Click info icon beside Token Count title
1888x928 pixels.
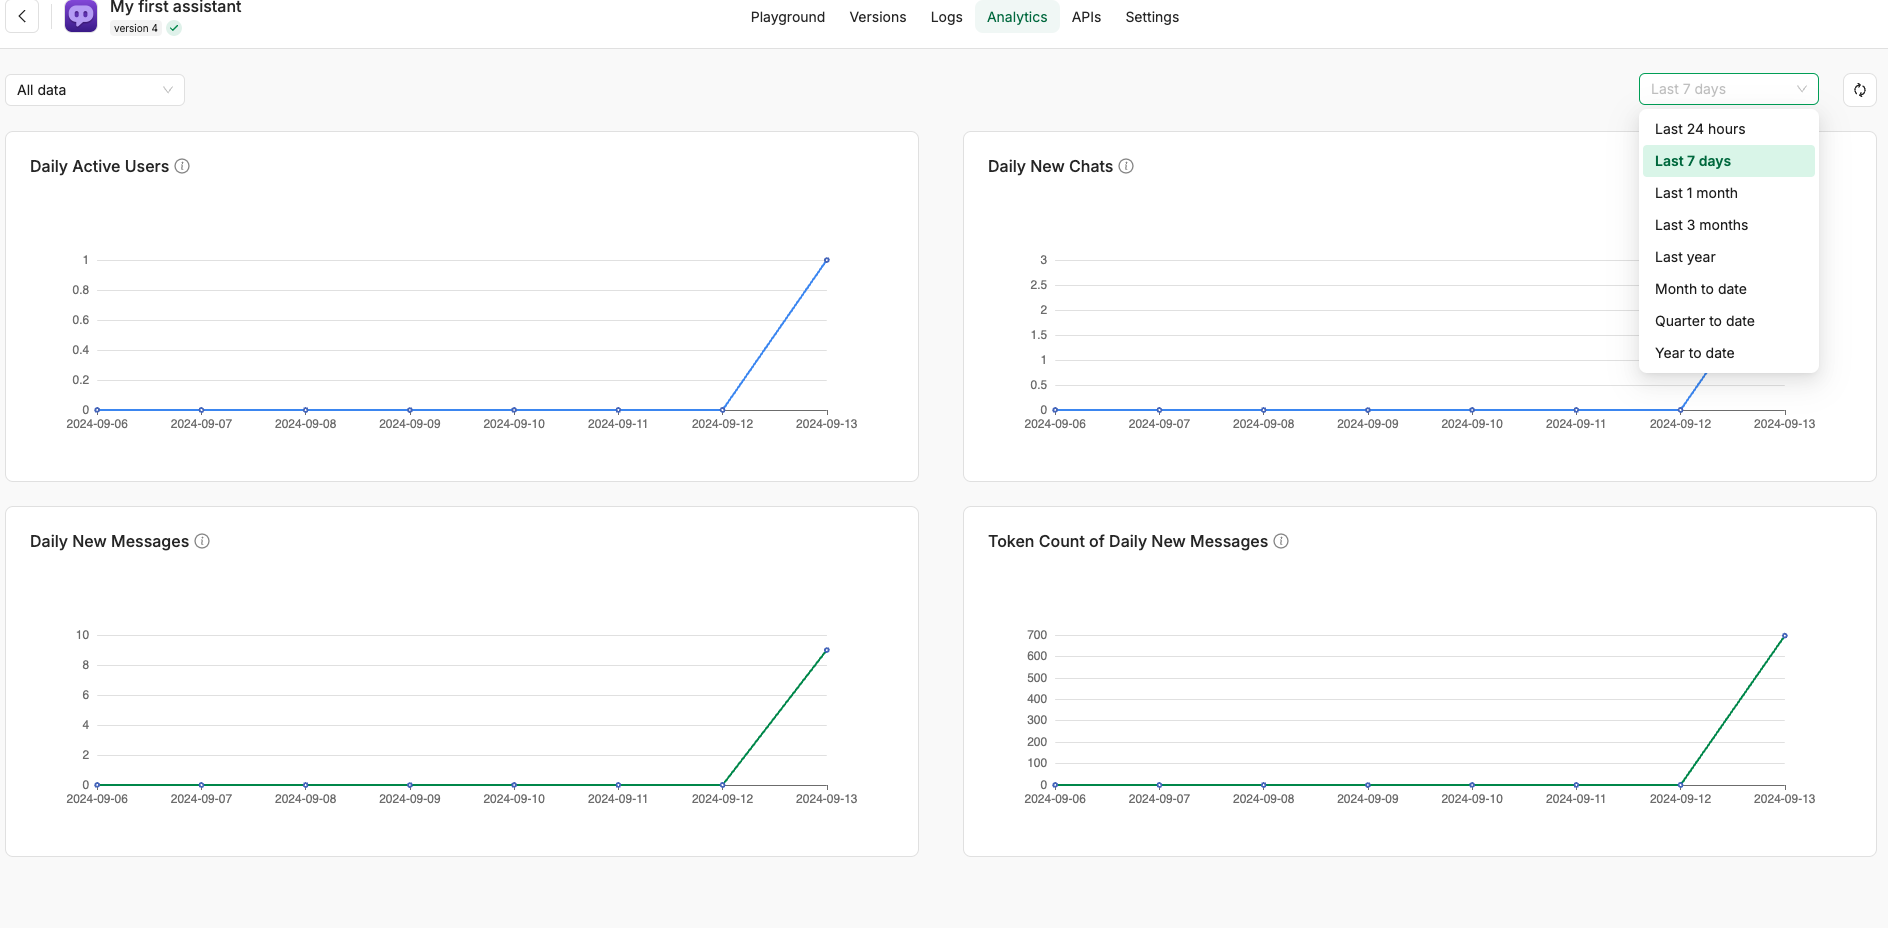pos(1281,541)
